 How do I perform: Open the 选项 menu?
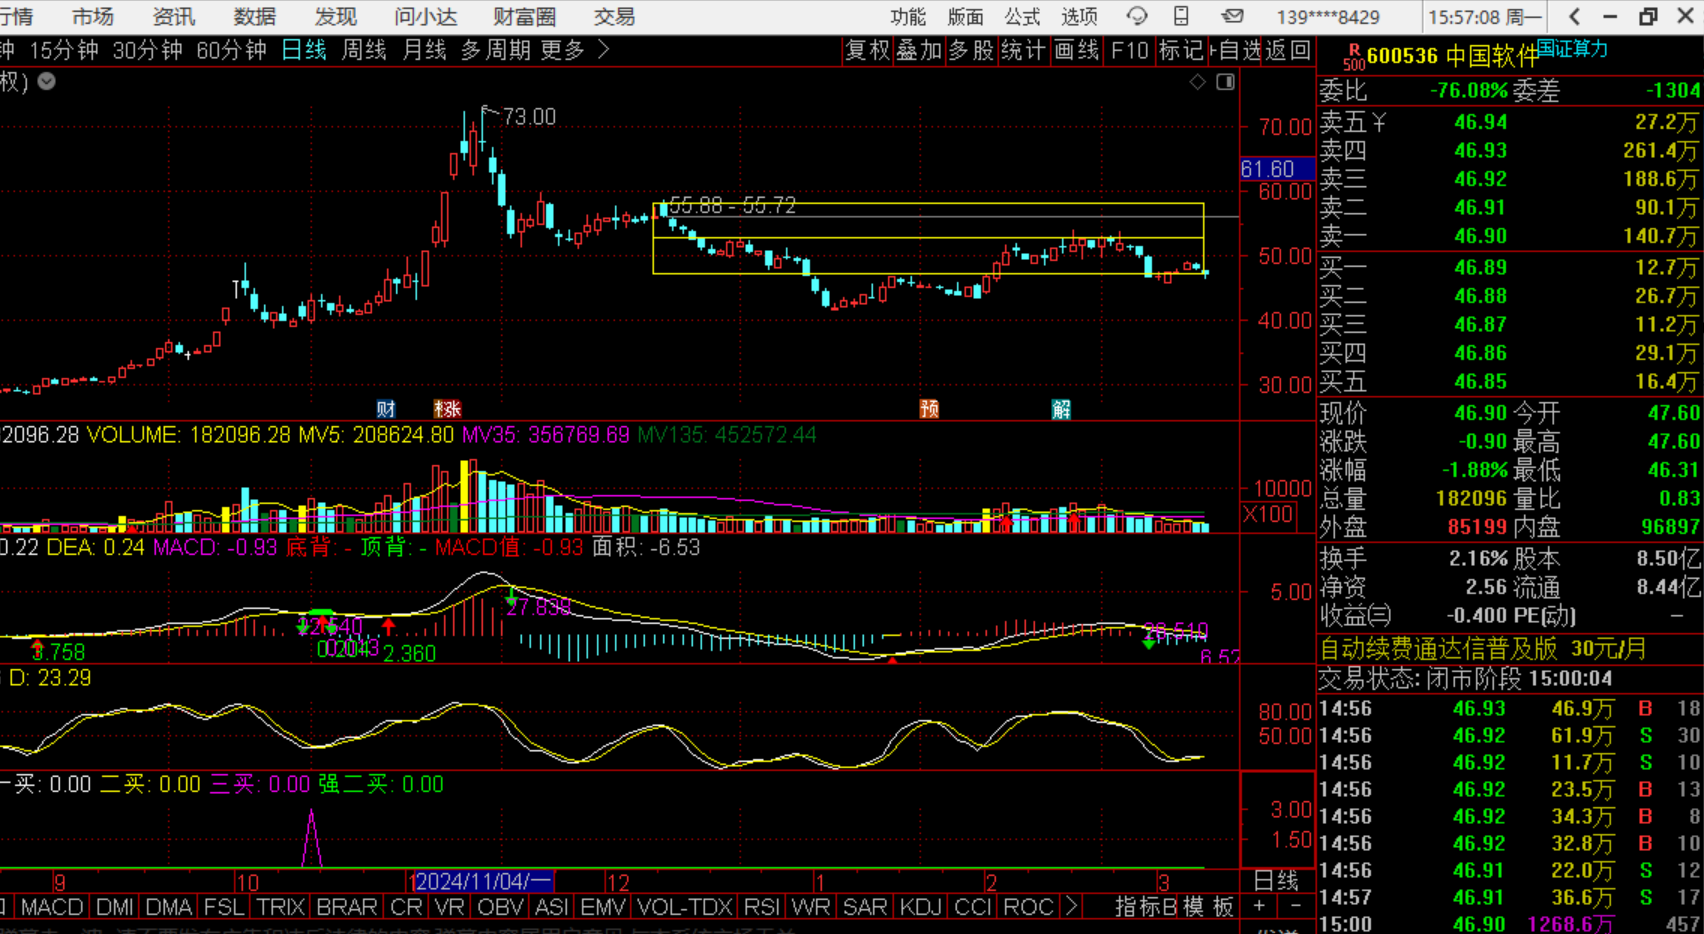tap(1079, 16)
